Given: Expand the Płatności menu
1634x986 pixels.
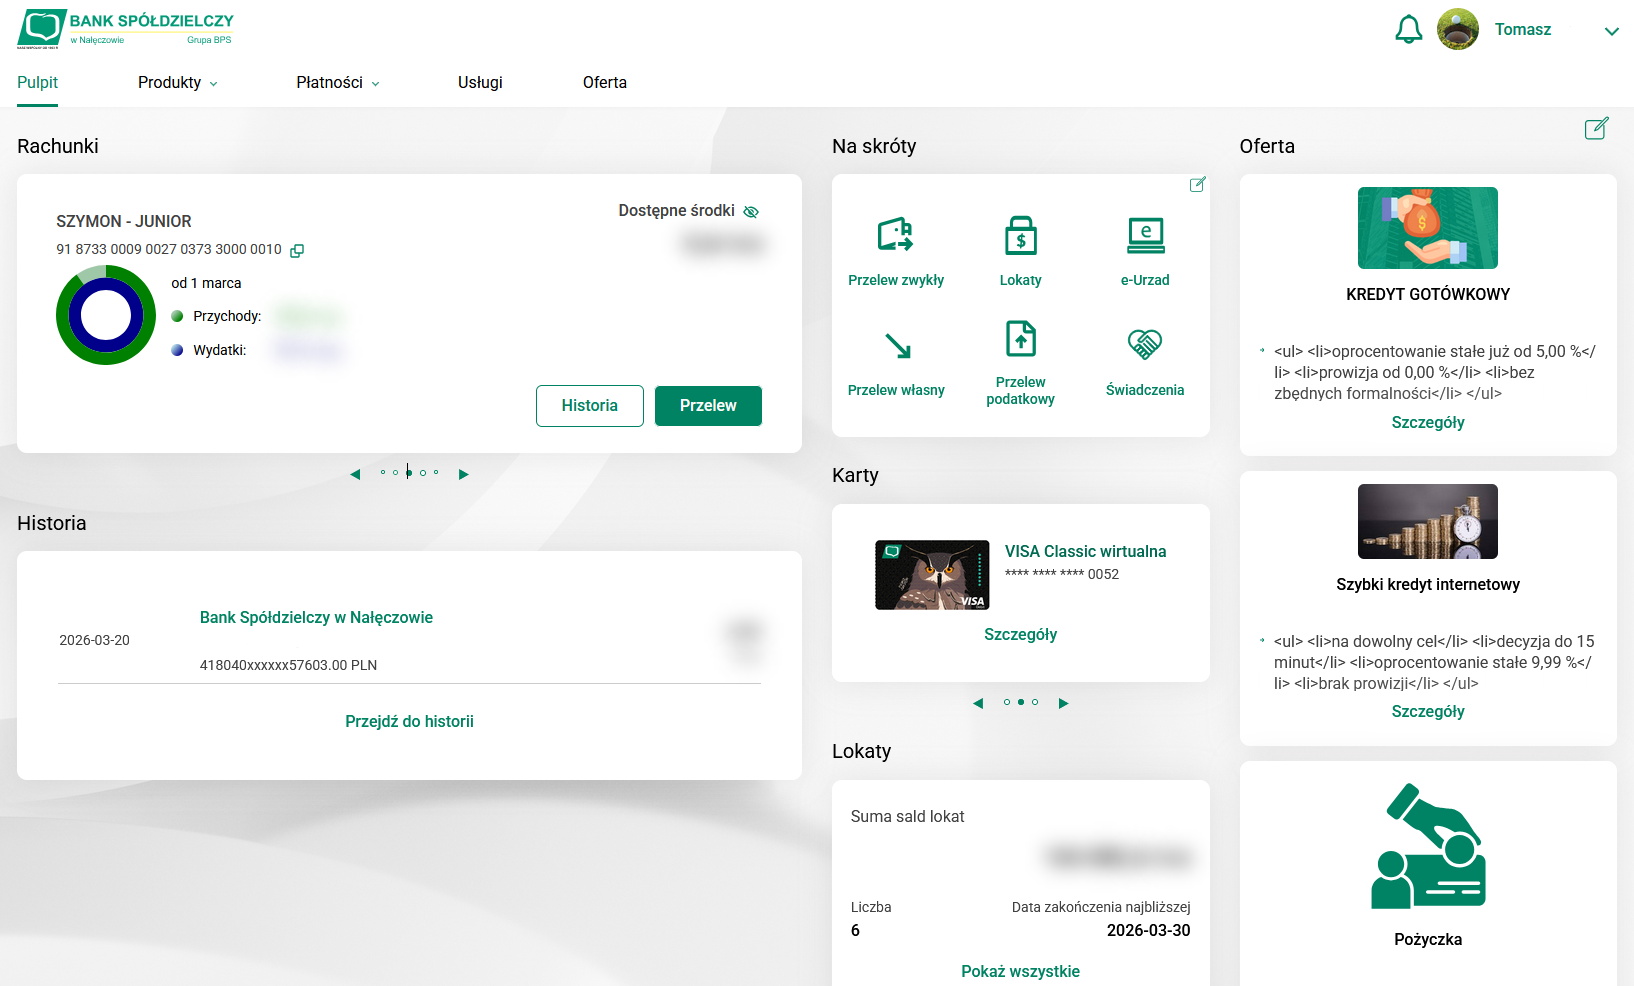Looking at the screenshot, I should click(337, 83).
